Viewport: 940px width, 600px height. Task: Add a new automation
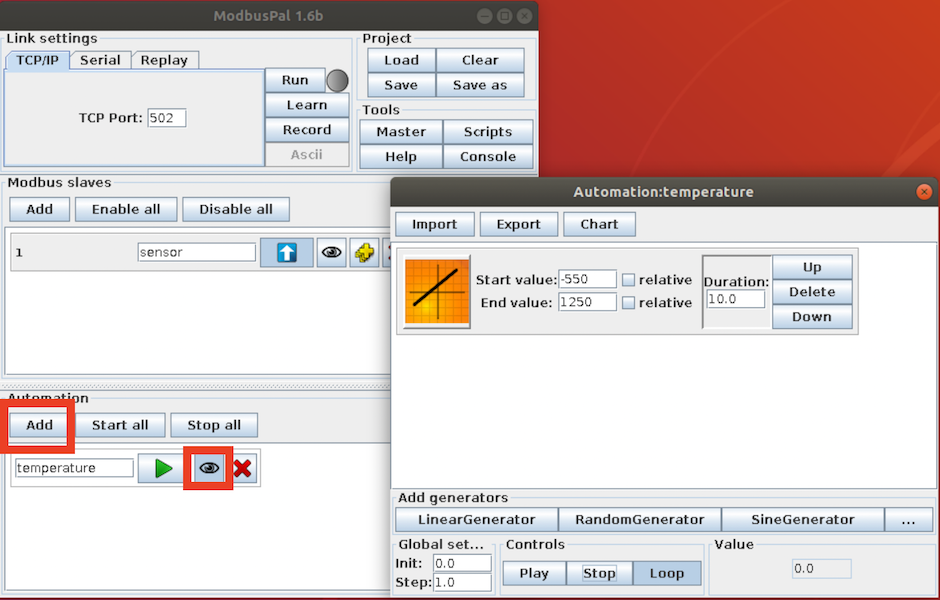pos(40,425)
